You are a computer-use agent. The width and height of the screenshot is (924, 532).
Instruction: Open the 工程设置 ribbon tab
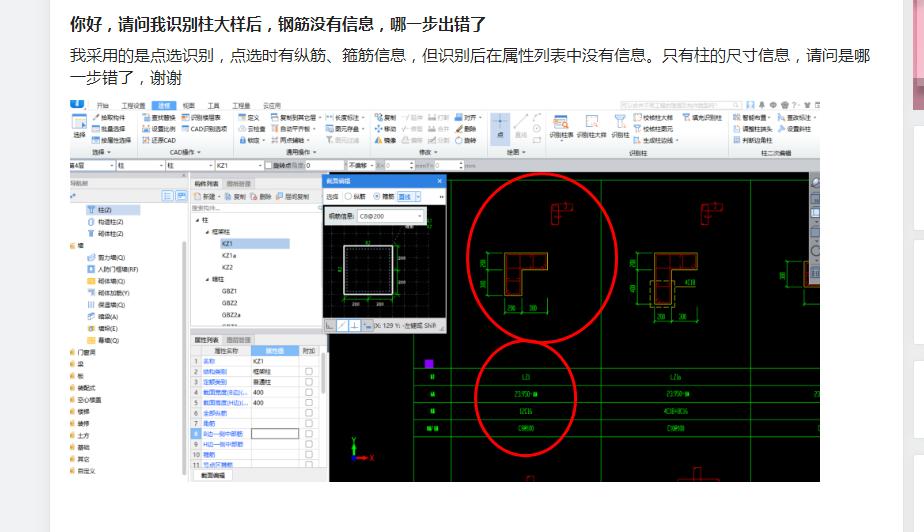click(133, 106)
